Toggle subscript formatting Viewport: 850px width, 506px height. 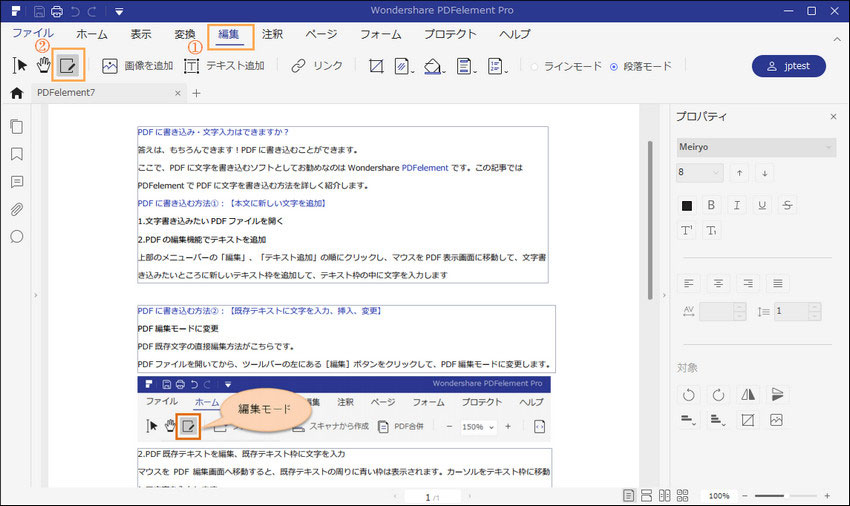711,230
